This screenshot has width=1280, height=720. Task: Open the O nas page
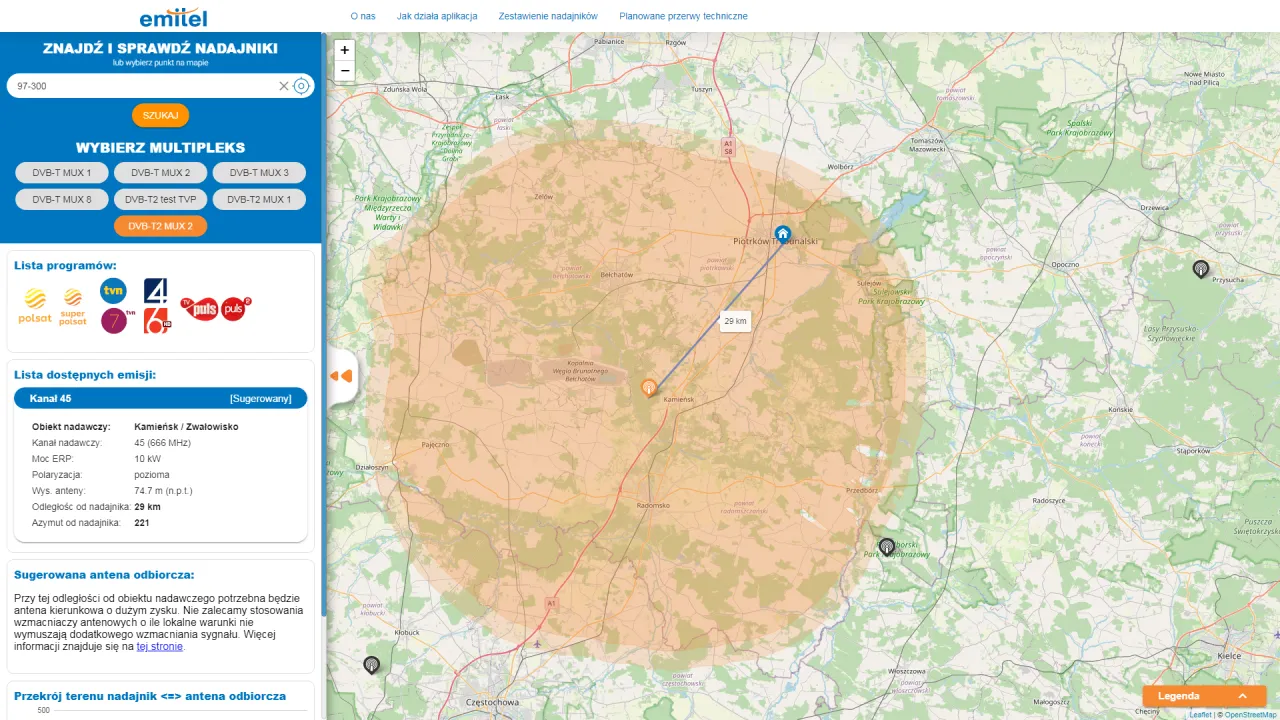pyautogui.click(x=362, y=16)
